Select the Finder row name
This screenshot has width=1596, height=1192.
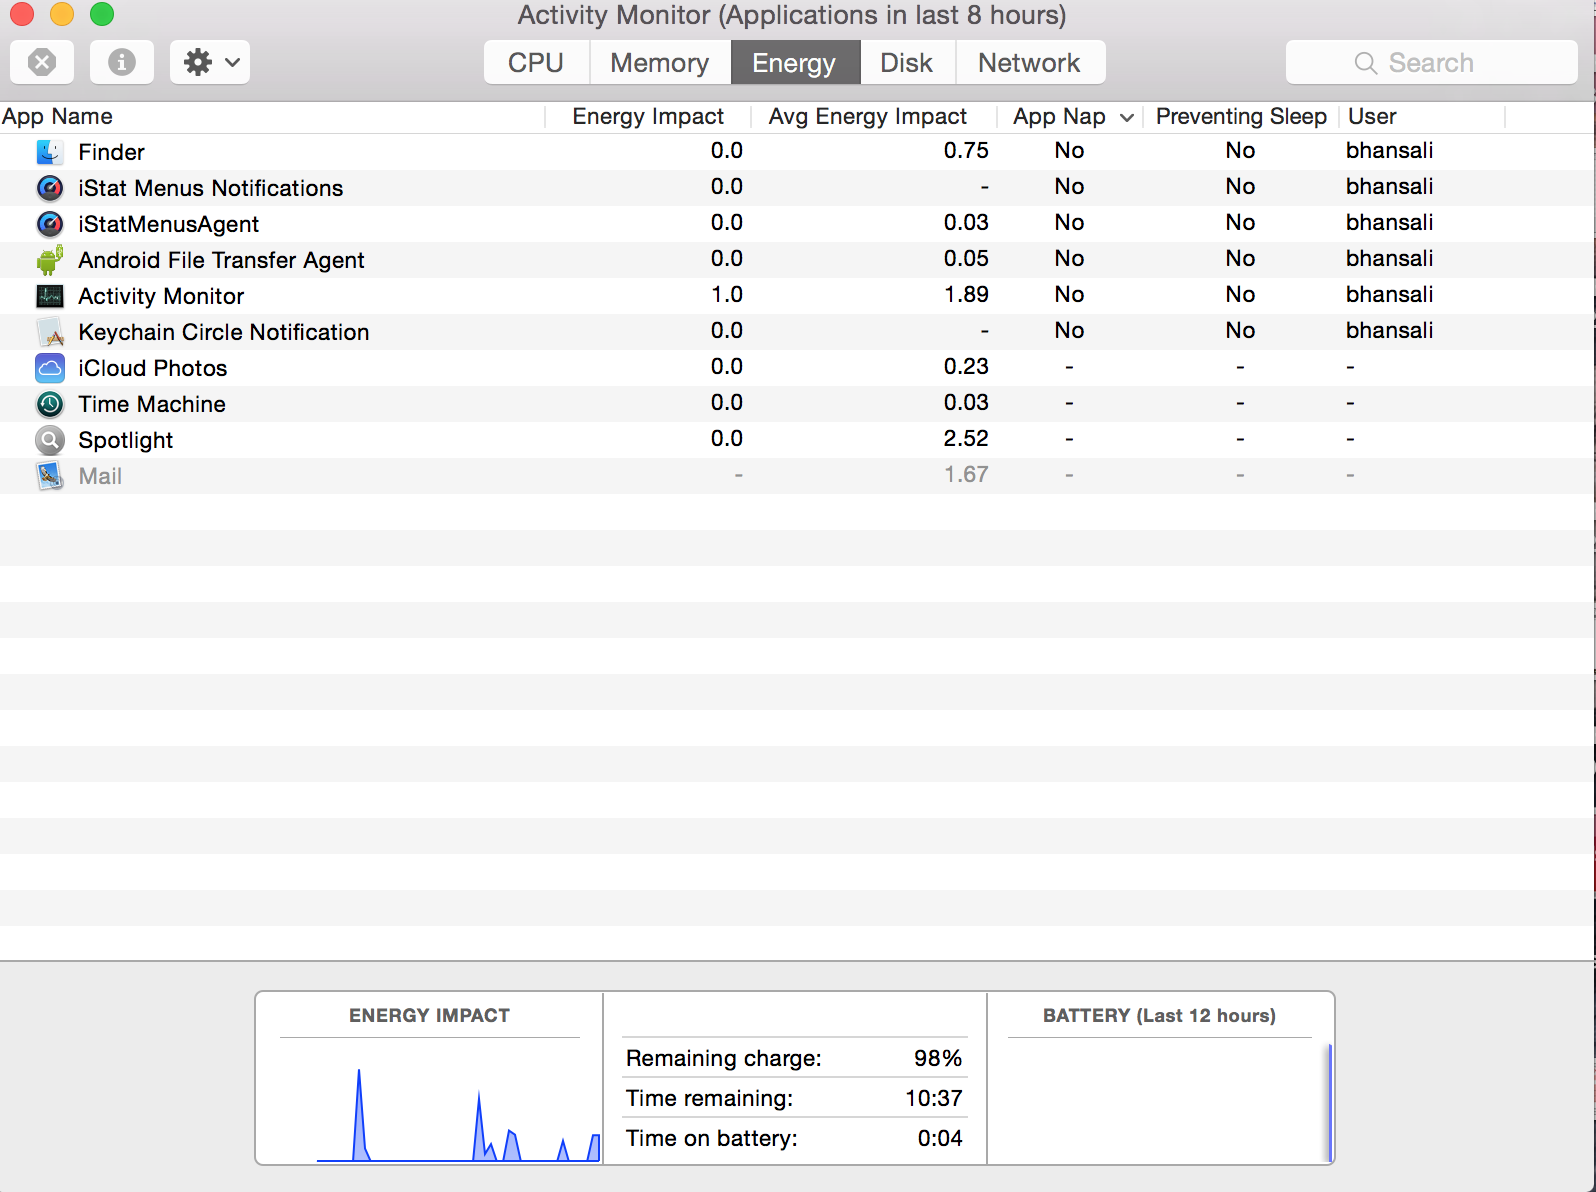tap(111, 152)
